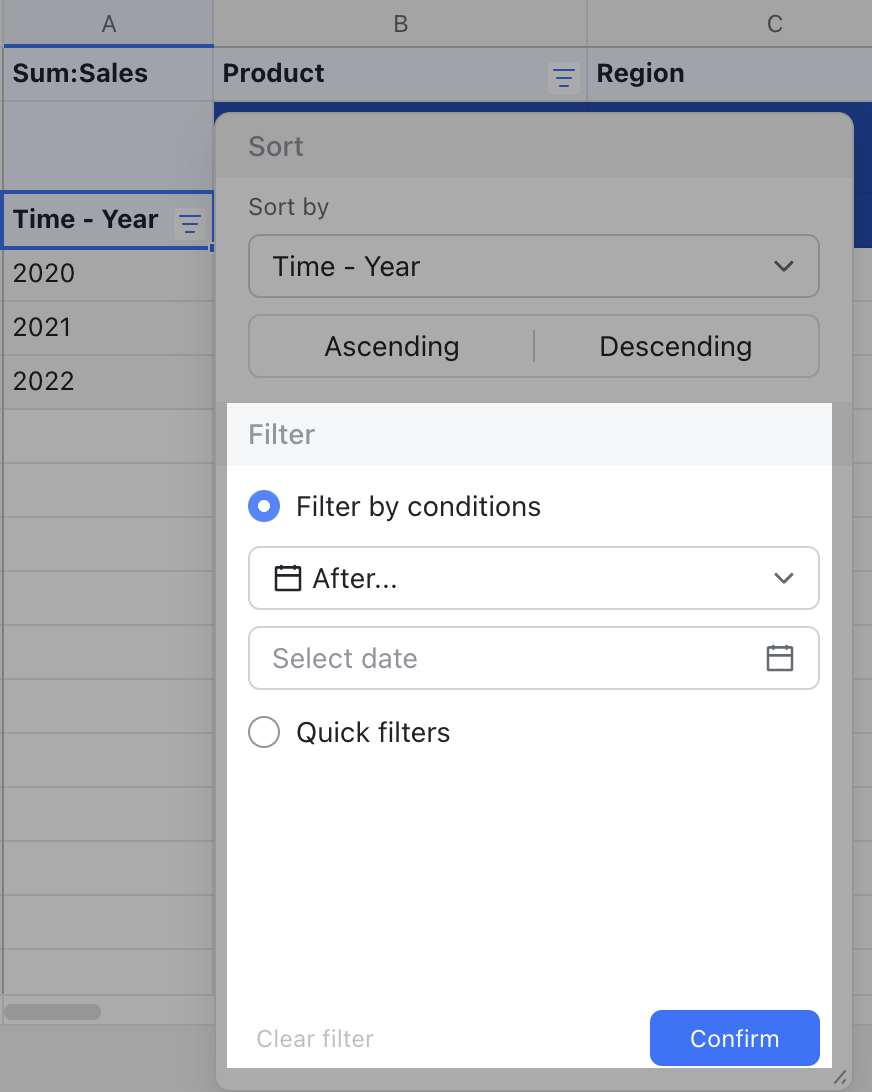Click the calendar icon in the After condition
Screen dimensions: 872x1092
[286, 578]
